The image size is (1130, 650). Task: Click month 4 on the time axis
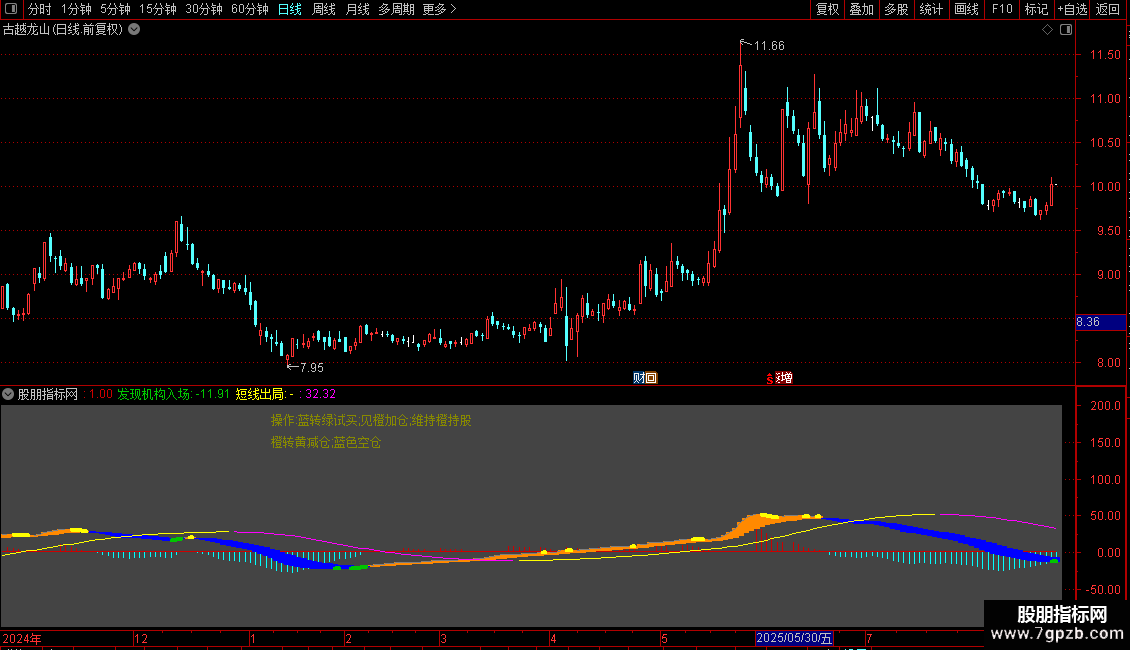click(x=553, y=638)
